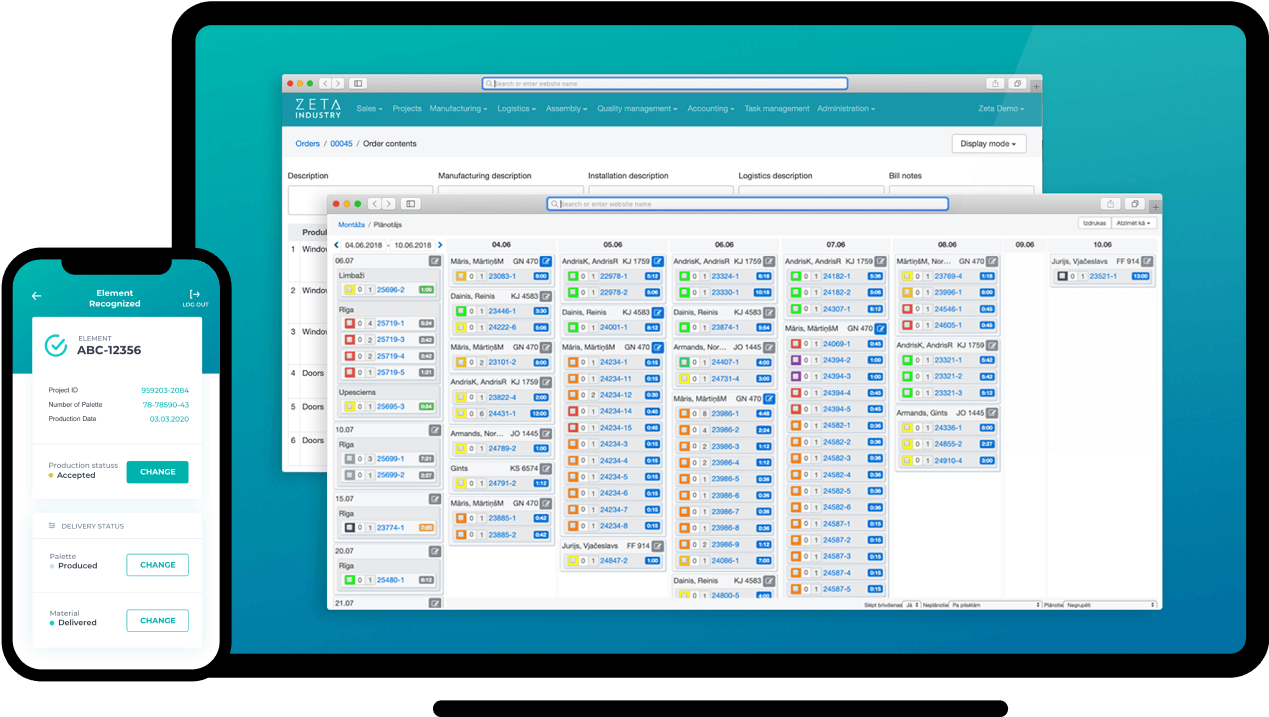Expand the Atzīmēt kā dropdown

click(1134, 223)
